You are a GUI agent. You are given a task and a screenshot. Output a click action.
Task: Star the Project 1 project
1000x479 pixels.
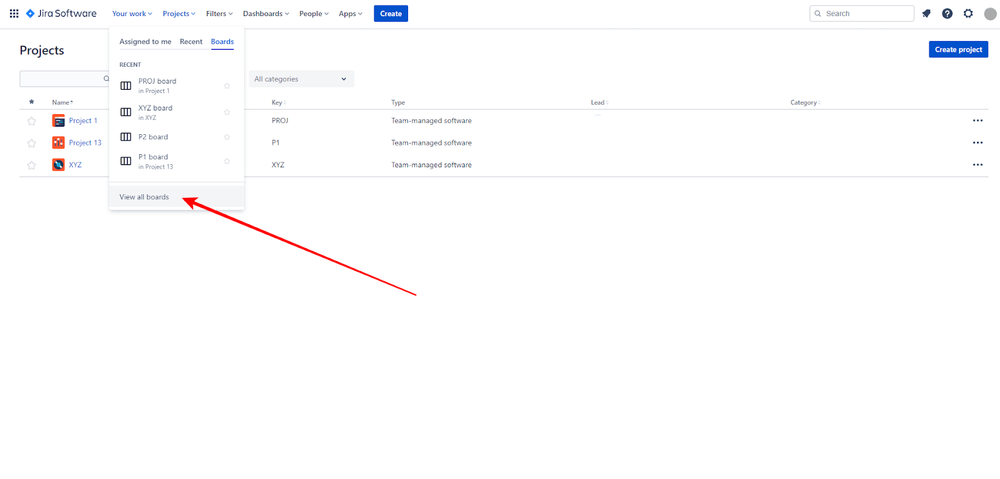(31, 121)
